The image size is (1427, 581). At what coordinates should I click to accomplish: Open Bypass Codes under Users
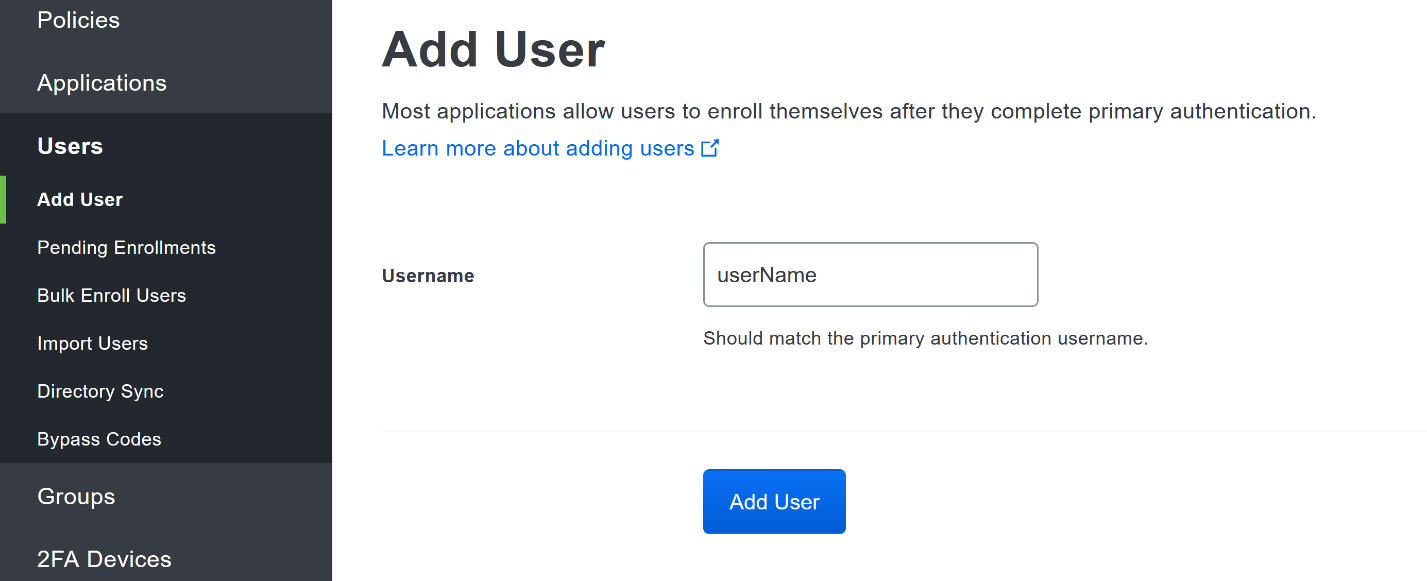[99, 440]
